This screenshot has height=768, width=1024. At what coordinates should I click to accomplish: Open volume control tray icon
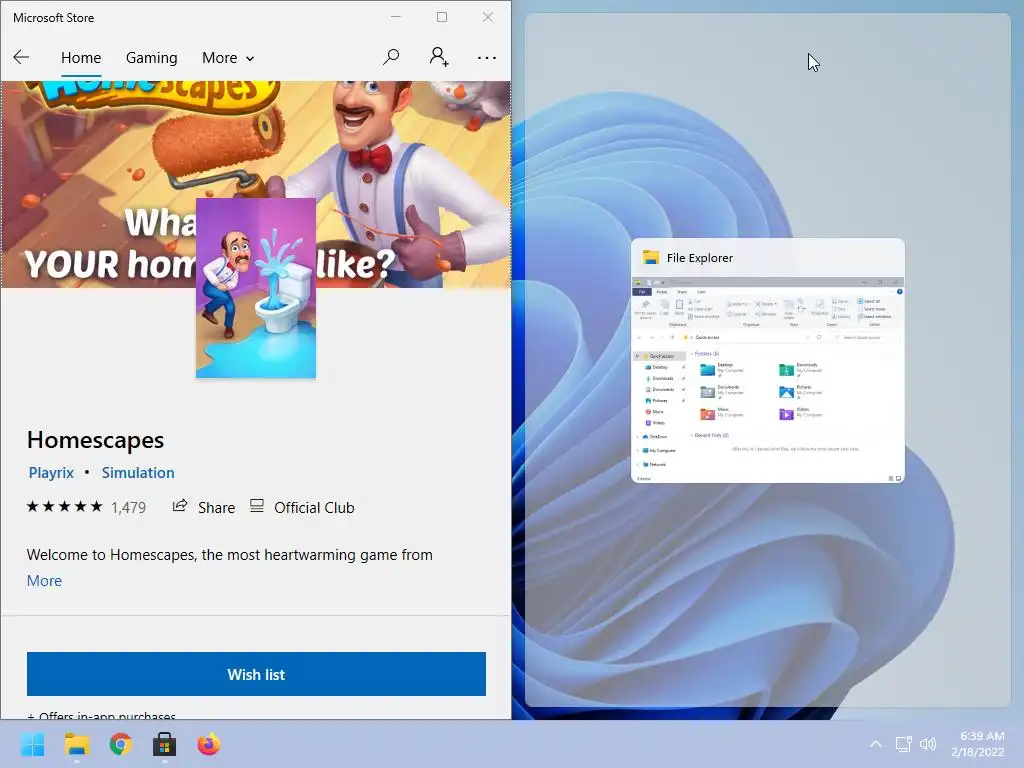928,744
